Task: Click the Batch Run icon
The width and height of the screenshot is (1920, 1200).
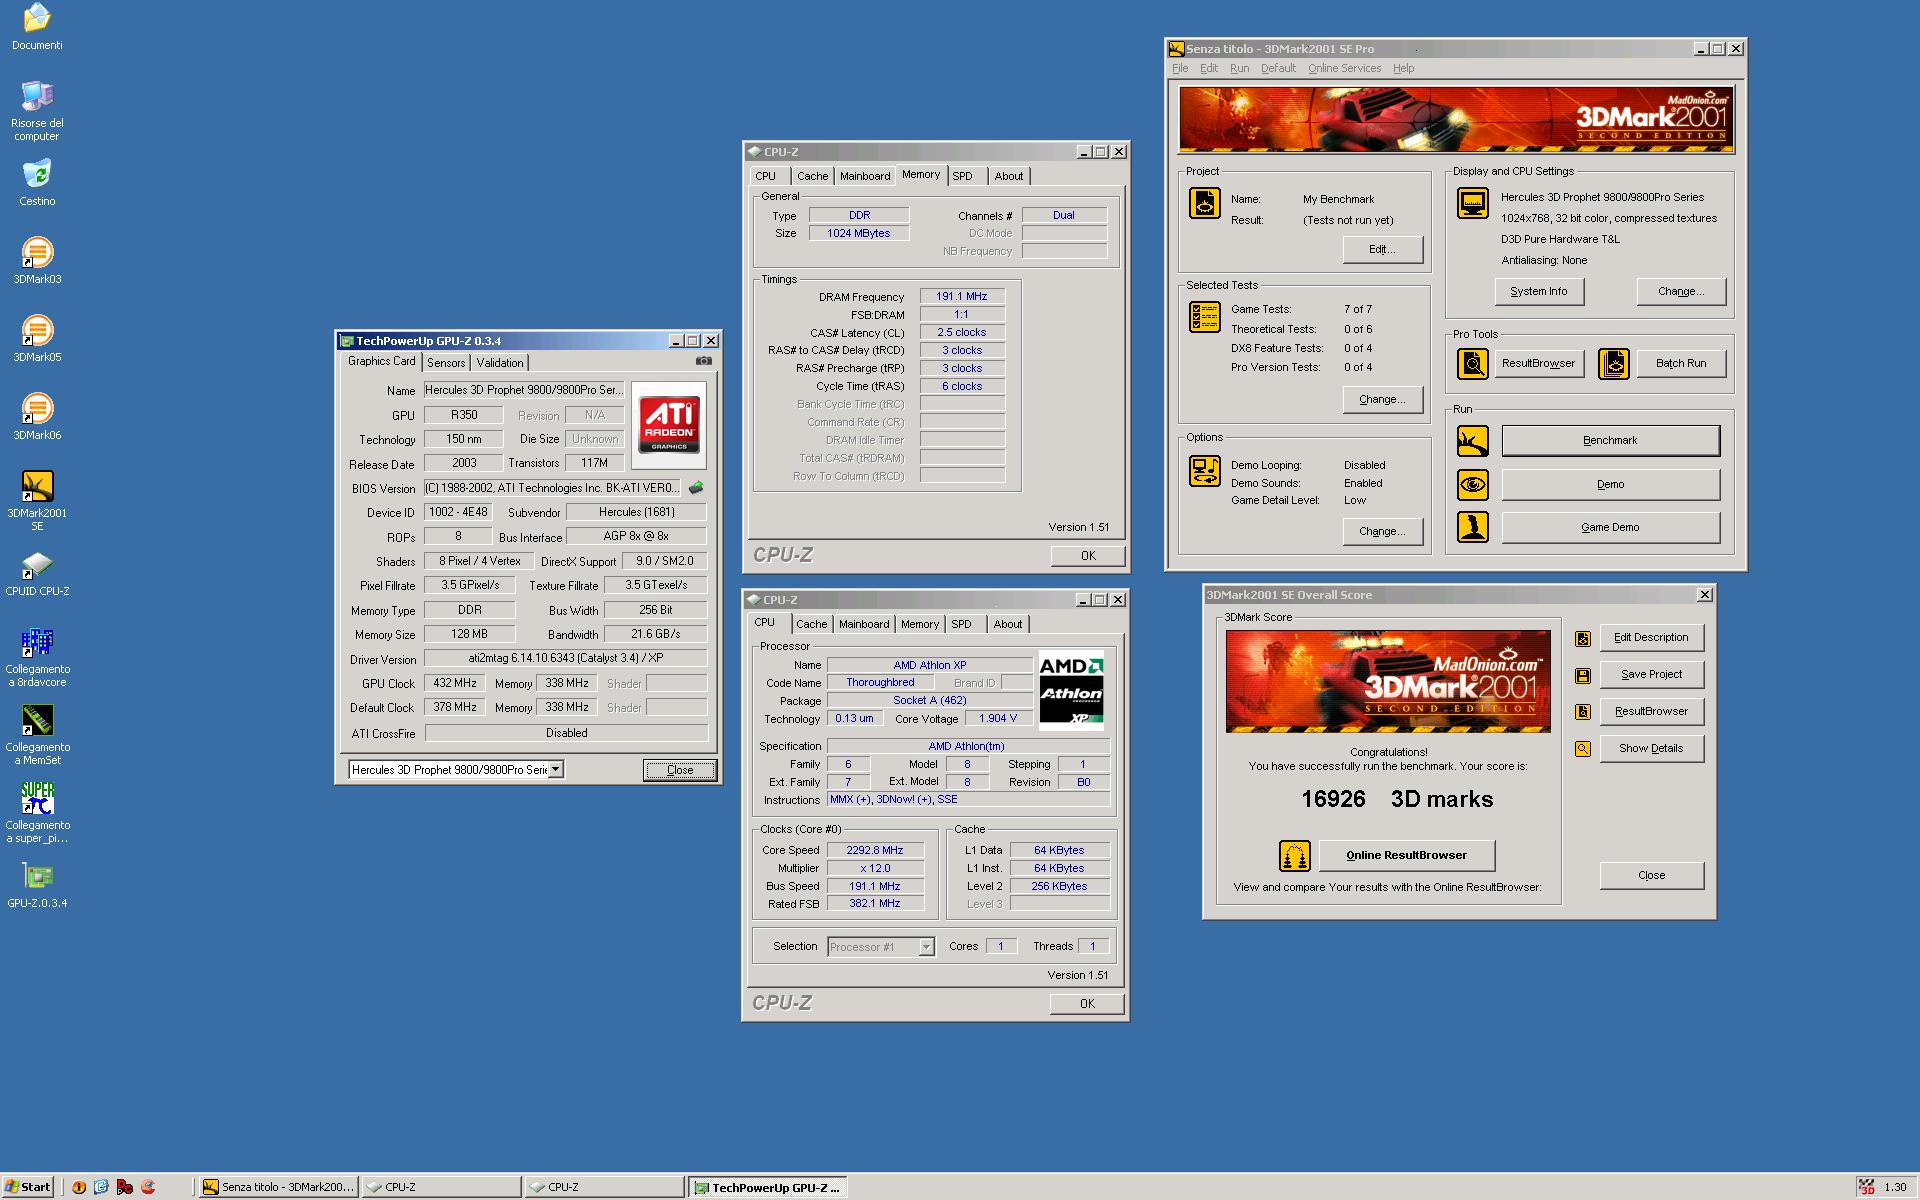Action: 1613,364
